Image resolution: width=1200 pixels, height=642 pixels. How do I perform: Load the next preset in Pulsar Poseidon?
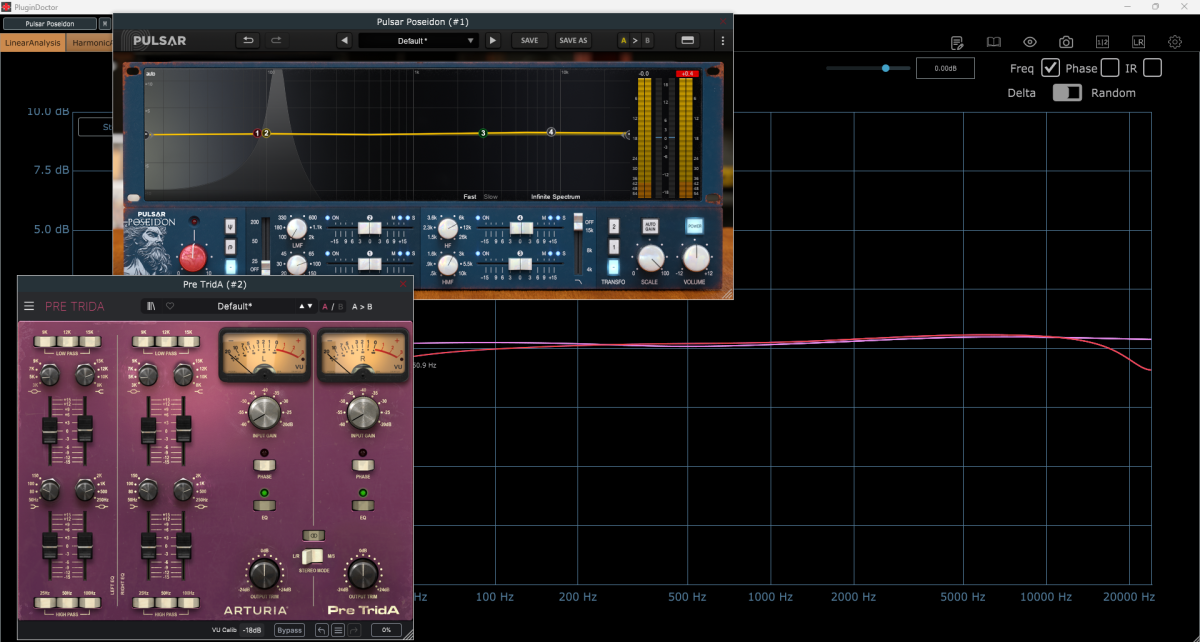(x=492, y=41)
